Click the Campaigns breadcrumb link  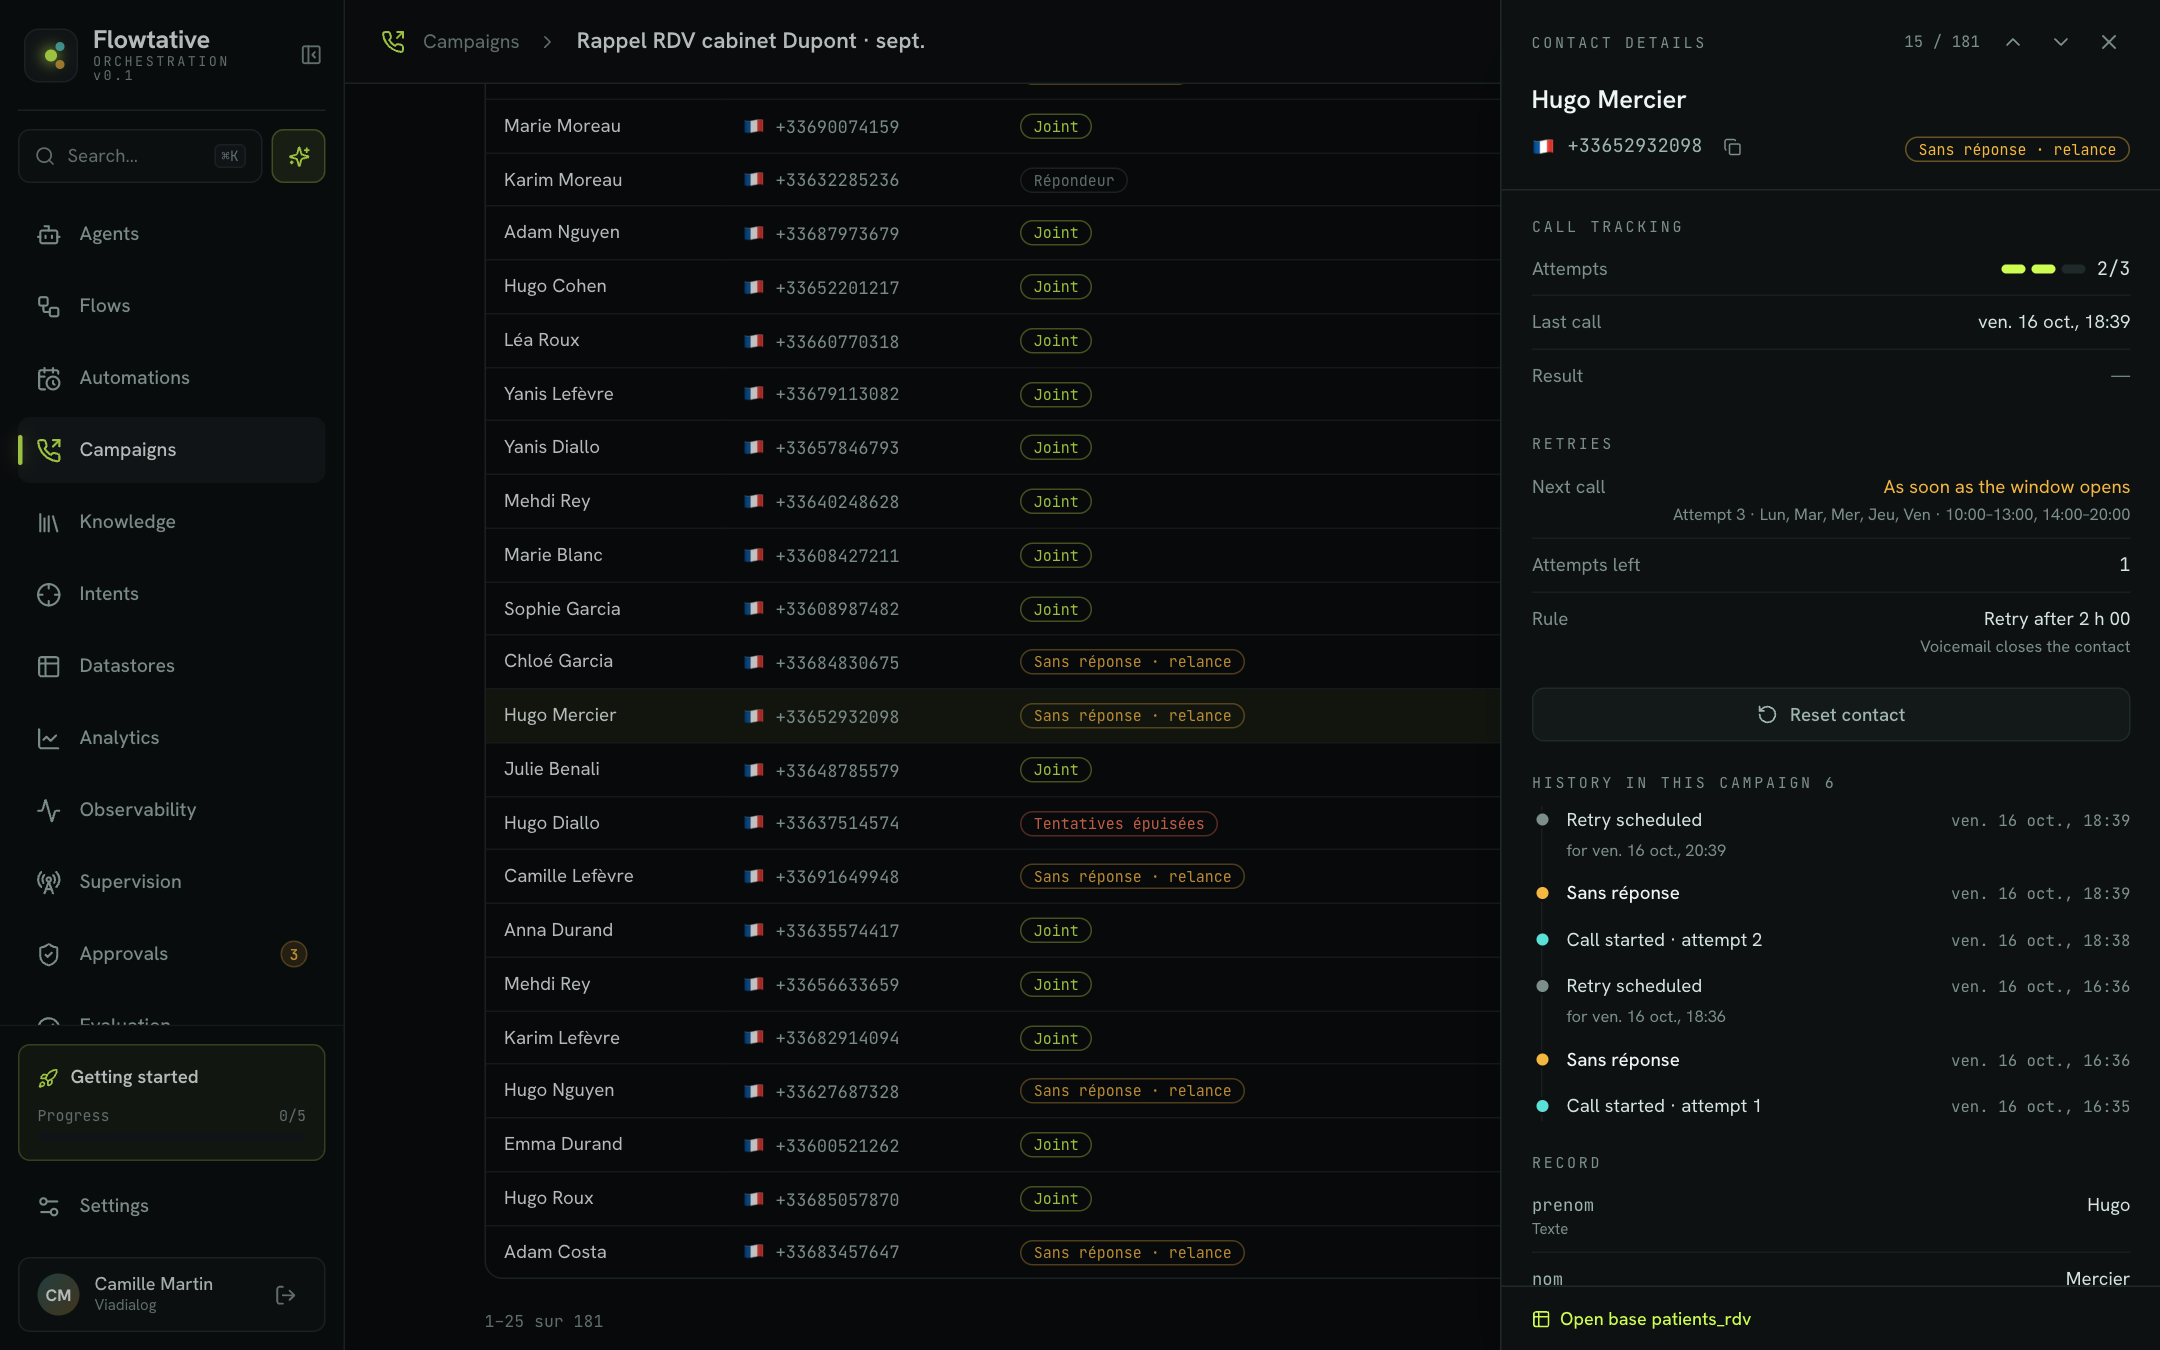[471, 41]
